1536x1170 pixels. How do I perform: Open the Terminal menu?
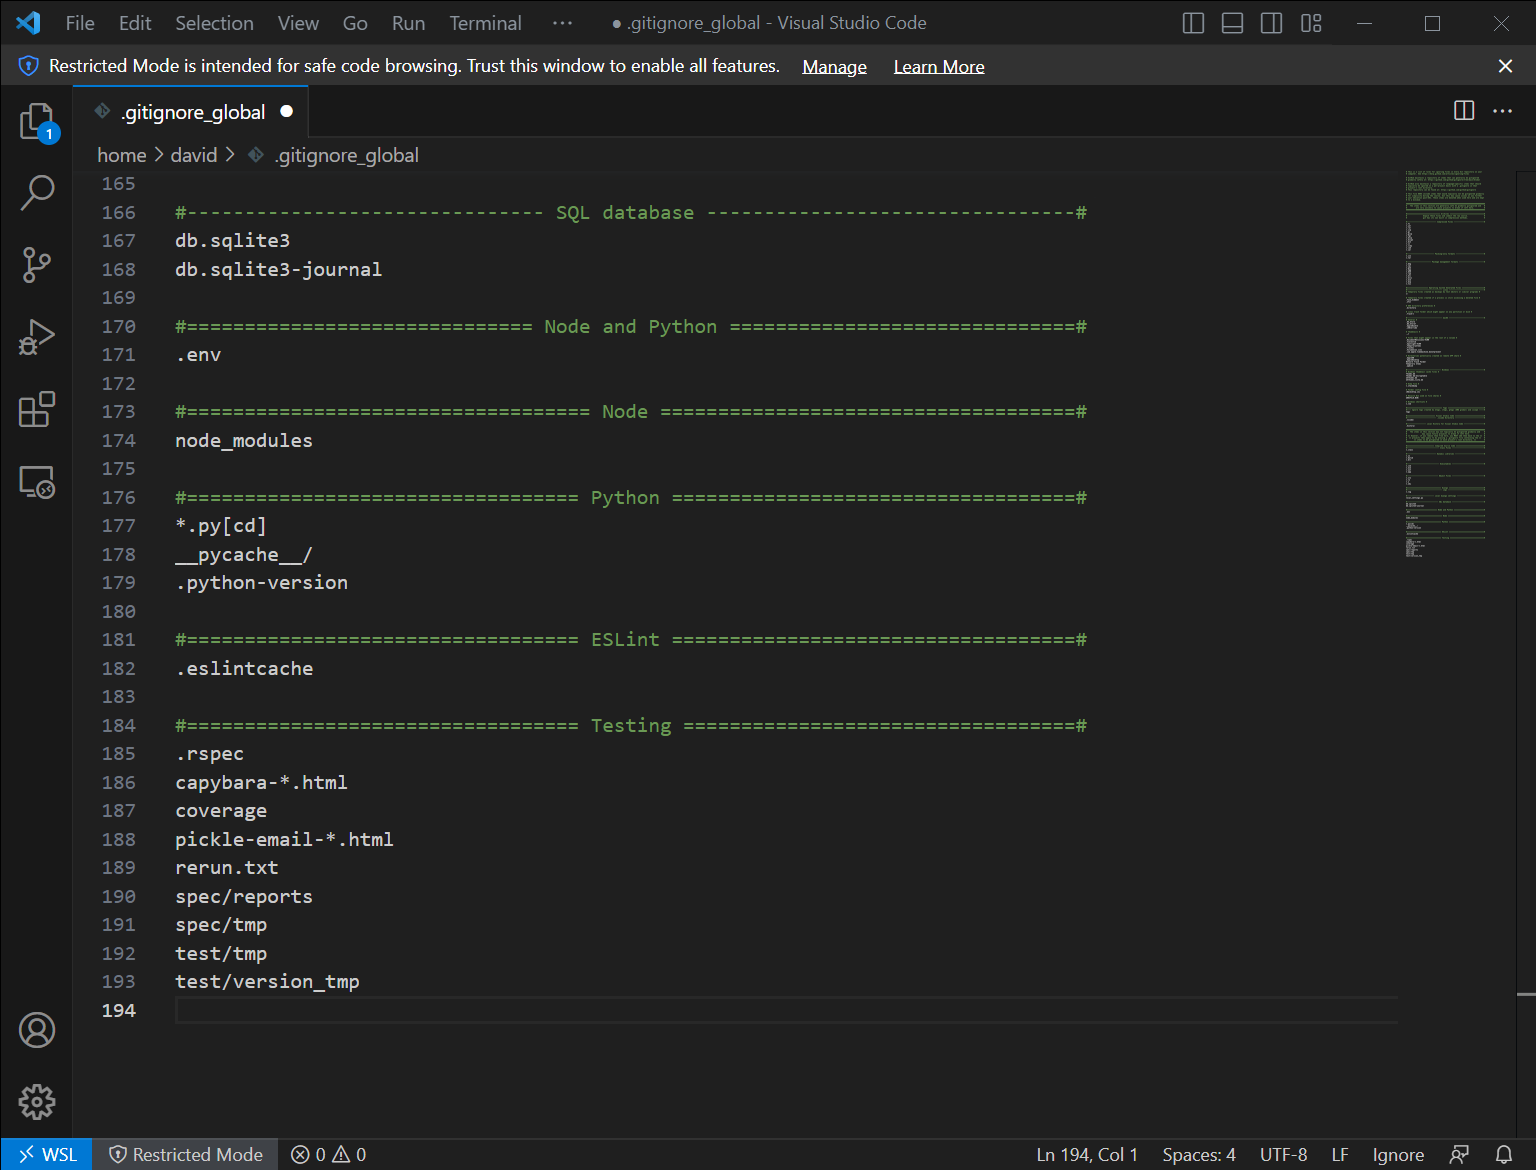(485, 22)
